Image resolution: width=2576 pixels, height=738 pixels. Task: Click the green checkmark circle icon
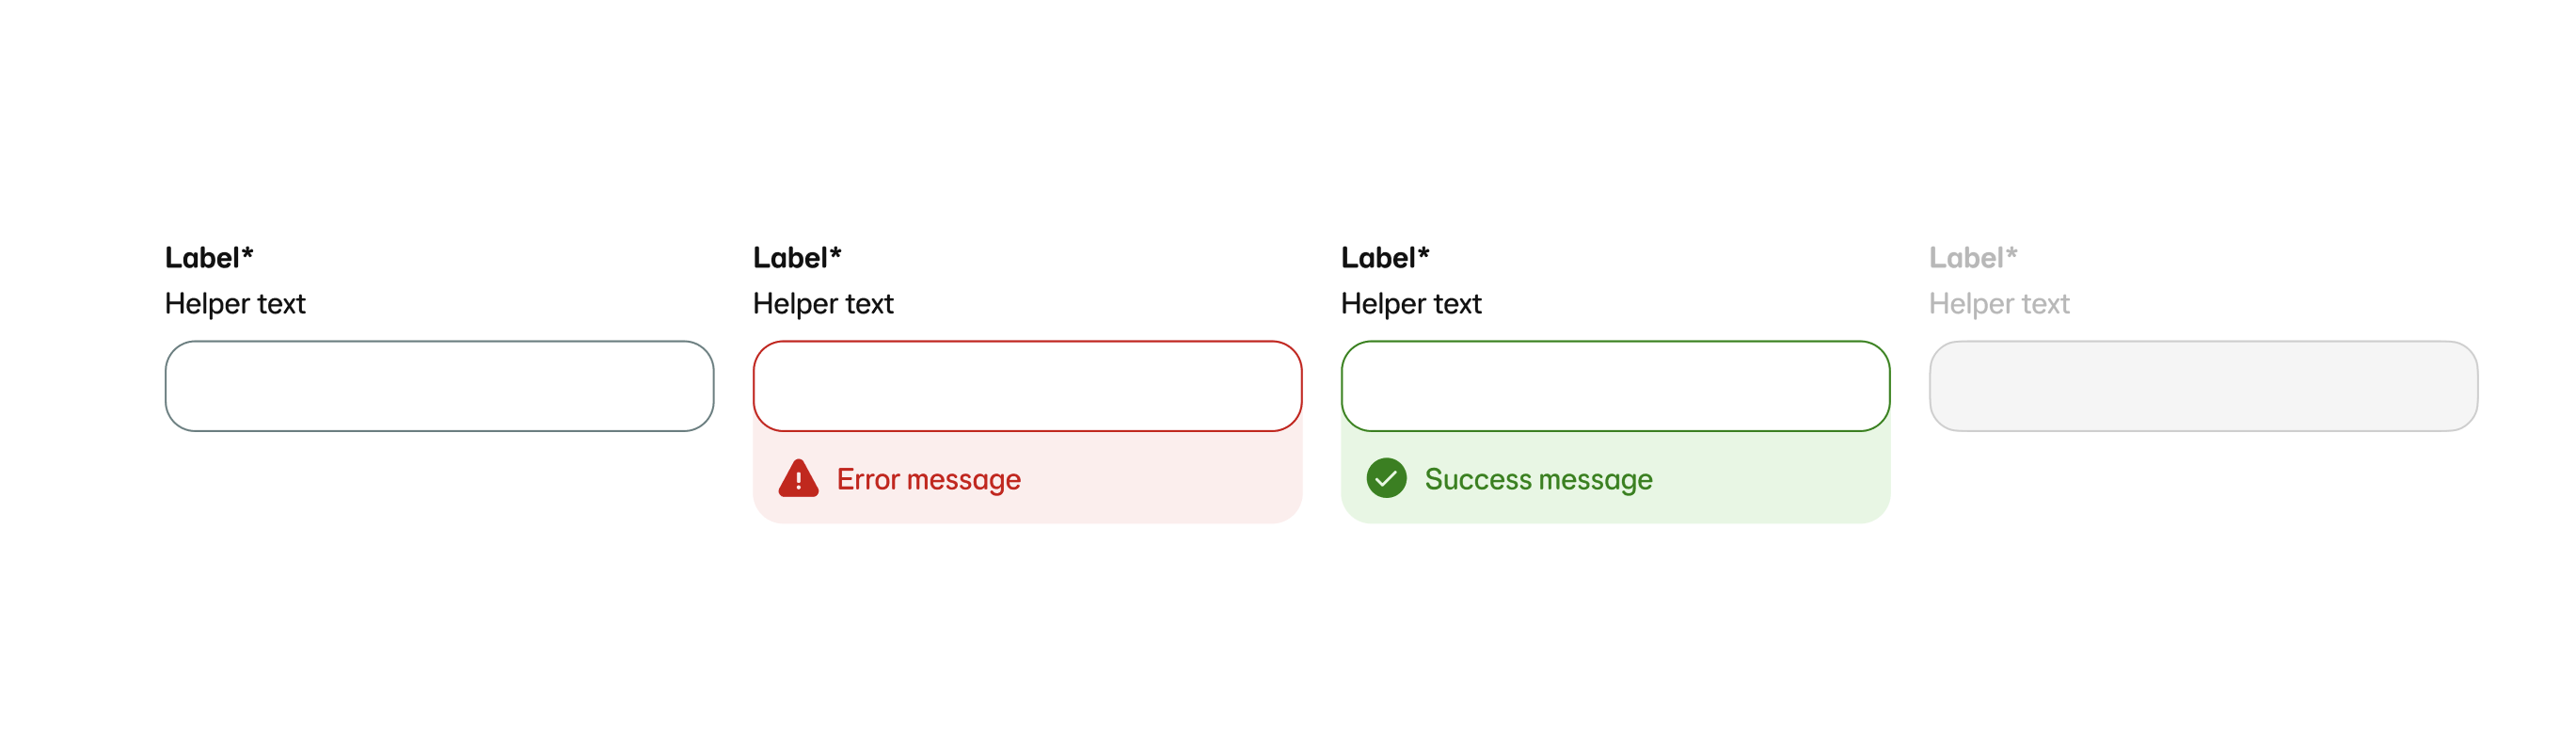point(1386,478)
